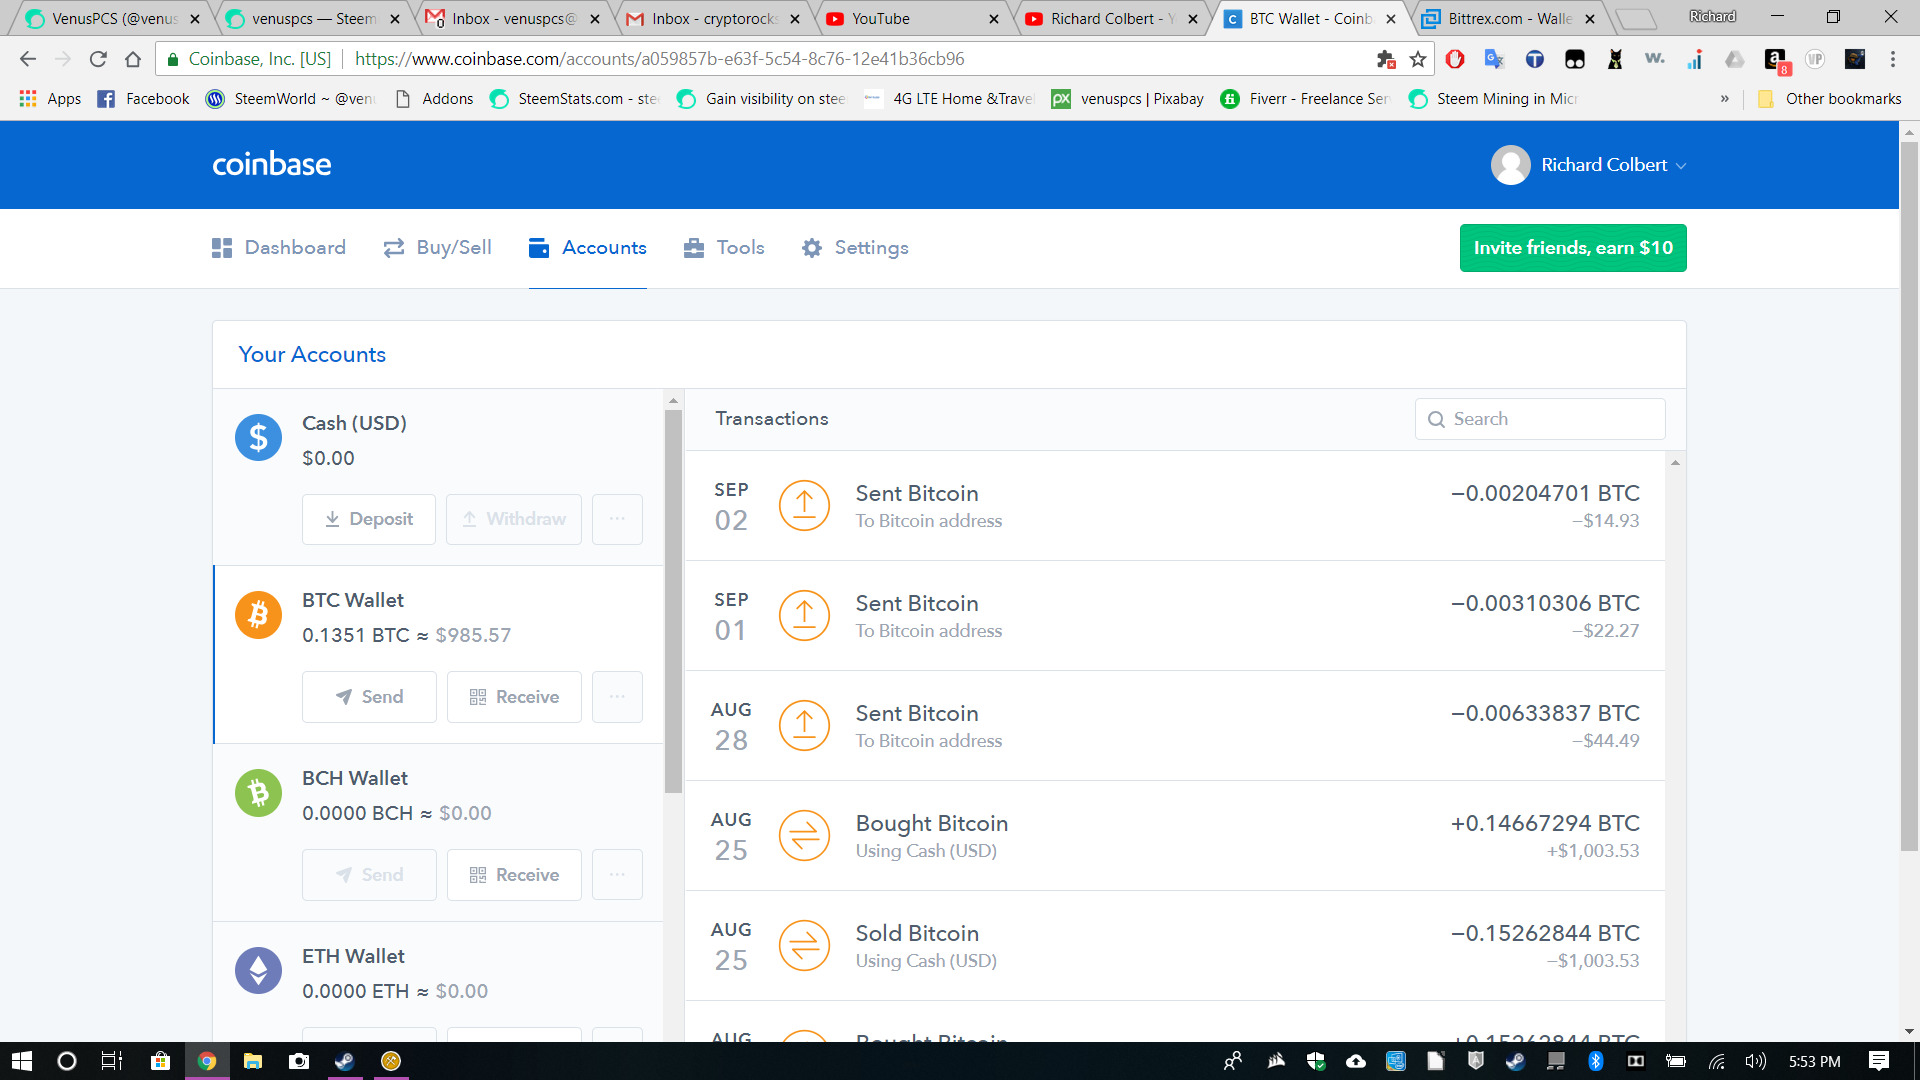
Task: Go to the Dashboard tab
Action: (279, 248)
